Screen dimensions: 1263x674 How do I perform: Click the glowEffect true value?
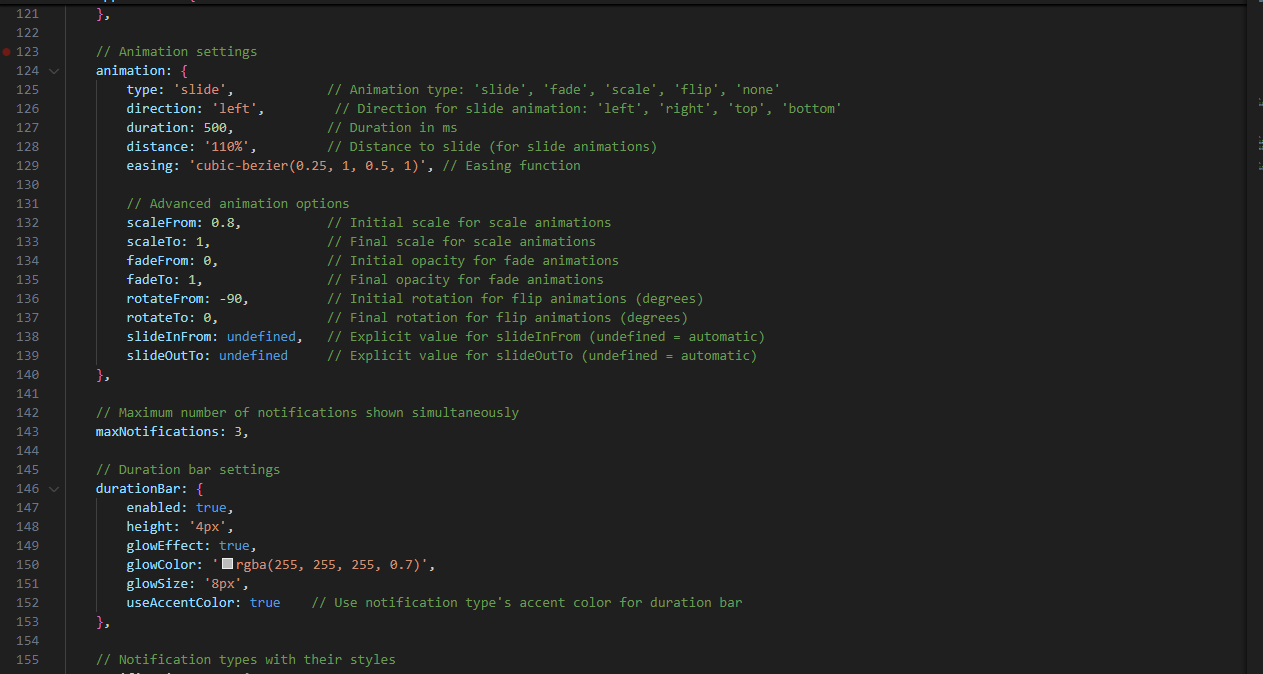click(233, 546)
